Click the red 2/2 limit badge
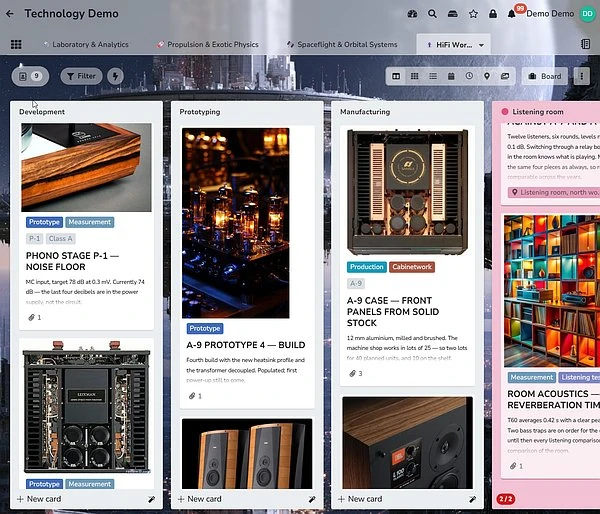This screenshot has height=514, width=600. click(505, 499)
